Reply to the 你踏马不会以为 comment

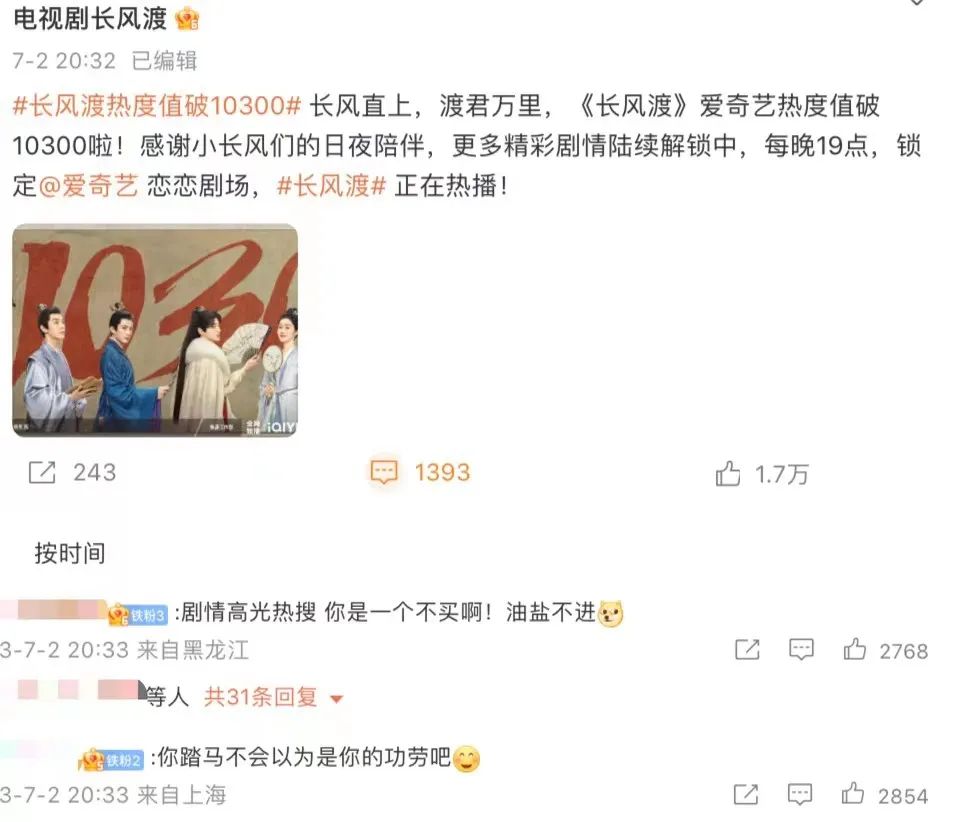[800, 795]
